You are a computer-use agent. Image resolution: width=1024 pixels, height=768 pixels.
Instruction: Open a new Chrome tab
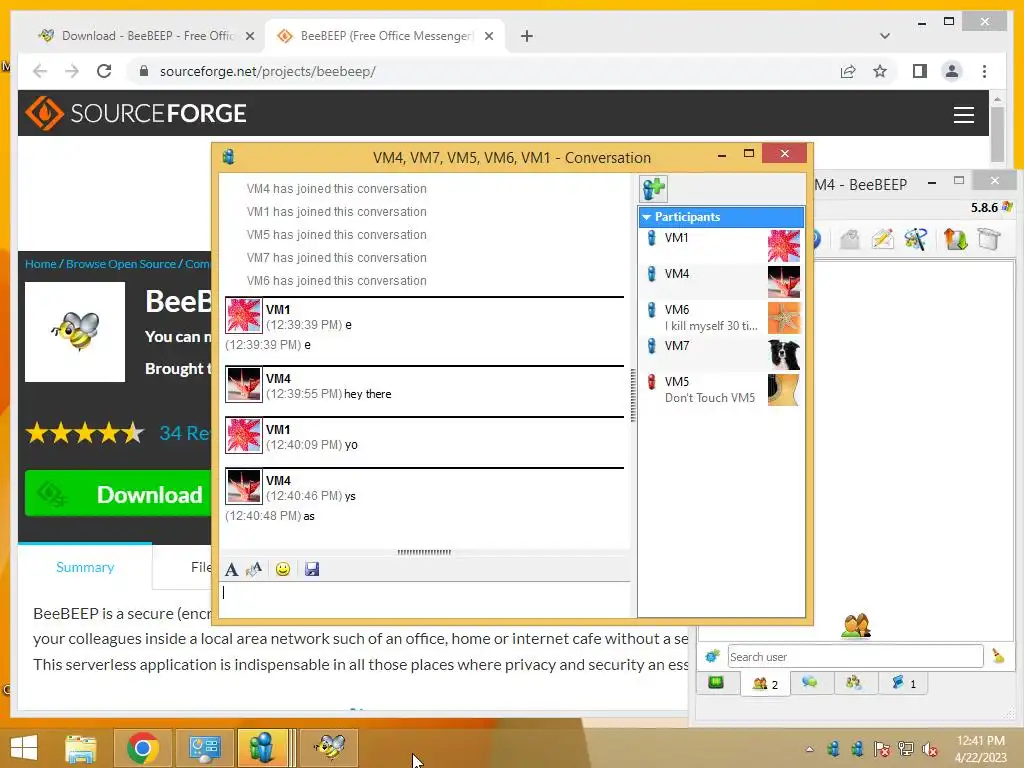coord(527,36)
